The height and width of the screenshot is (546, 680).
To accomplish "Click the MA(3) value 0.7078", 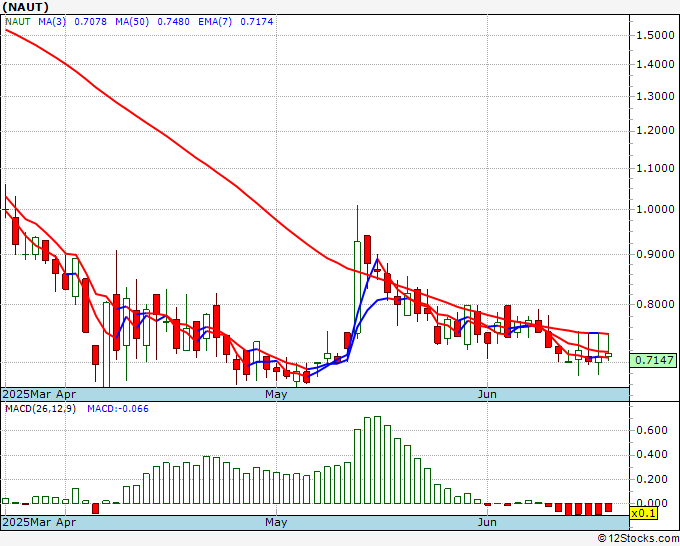I will click(90, 22).
